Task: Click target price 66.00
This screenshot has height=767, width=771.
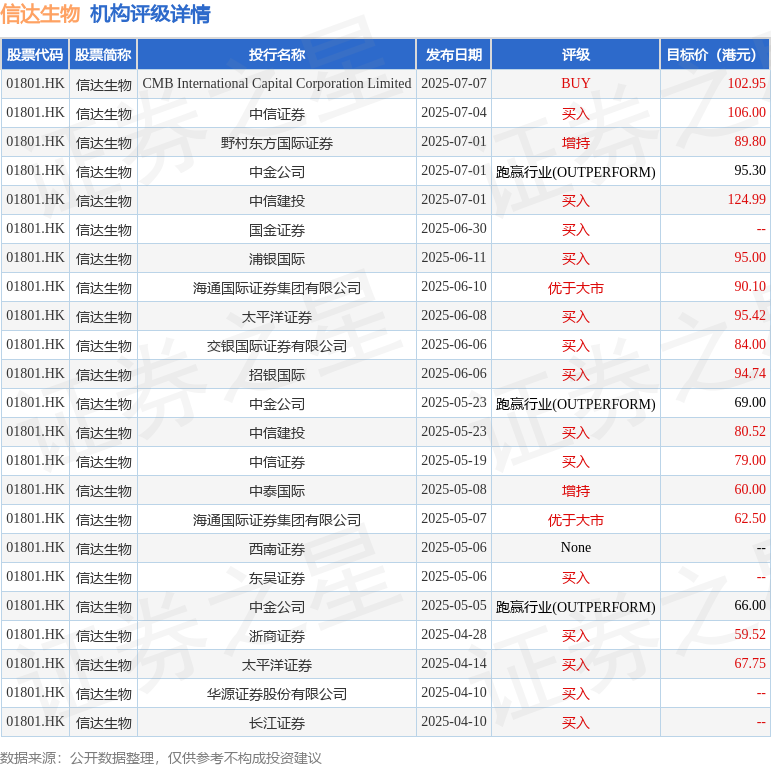Action: pyautogui.click(x=750, y=606)
